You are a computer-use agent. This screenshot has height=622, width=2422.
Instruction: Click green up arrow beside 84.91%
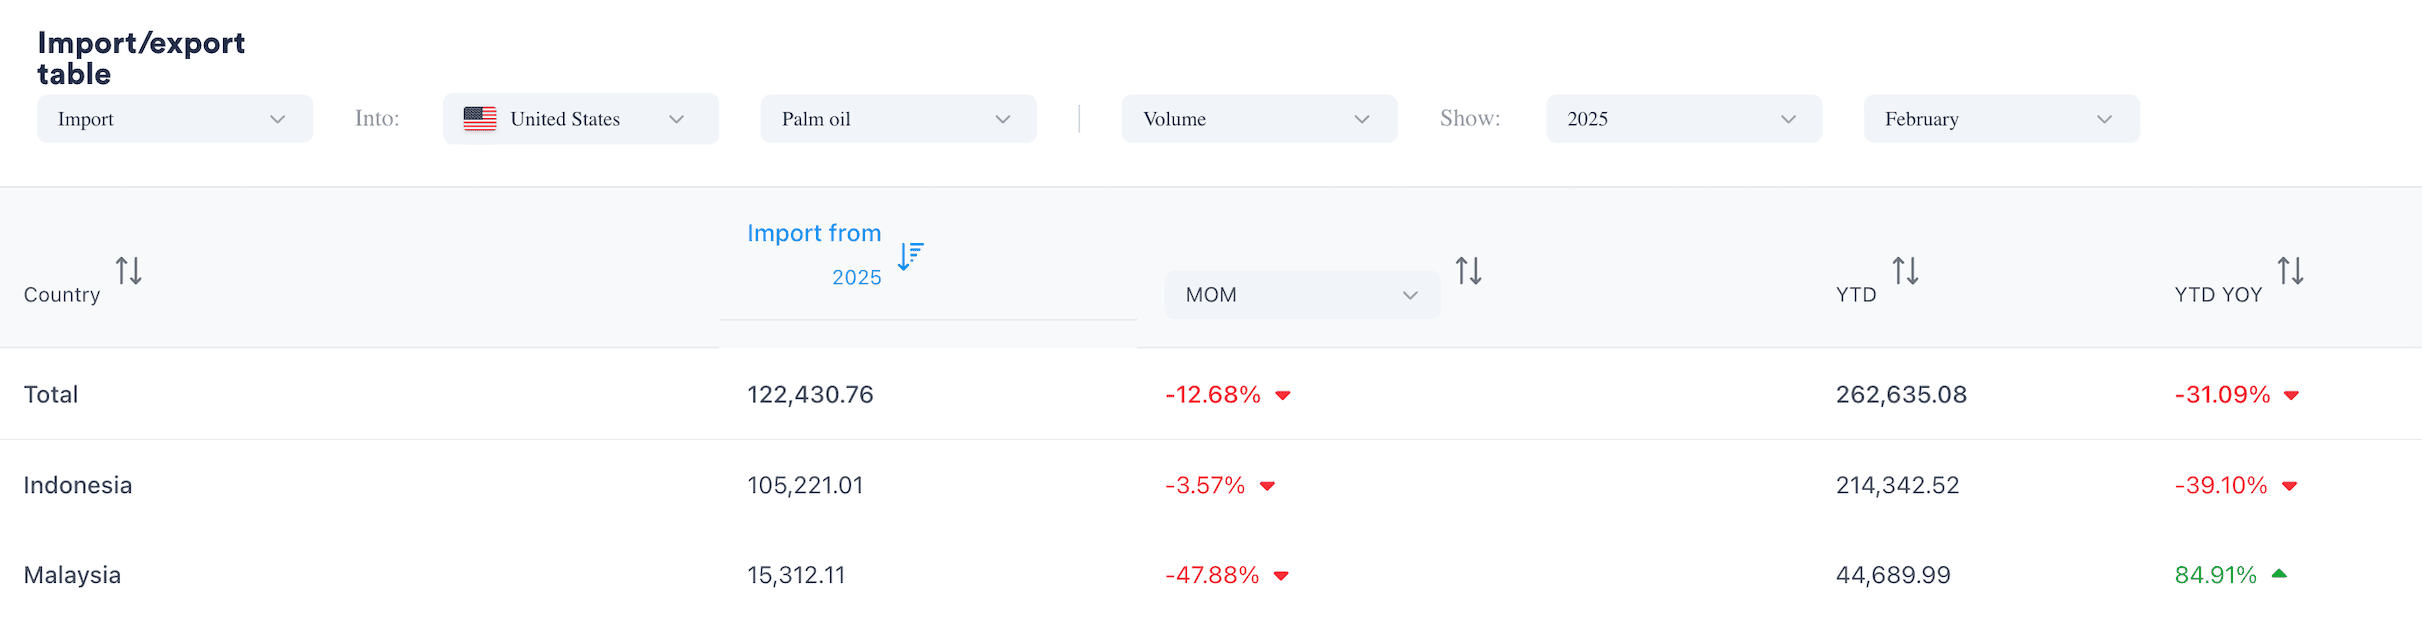pos(2280,574)
